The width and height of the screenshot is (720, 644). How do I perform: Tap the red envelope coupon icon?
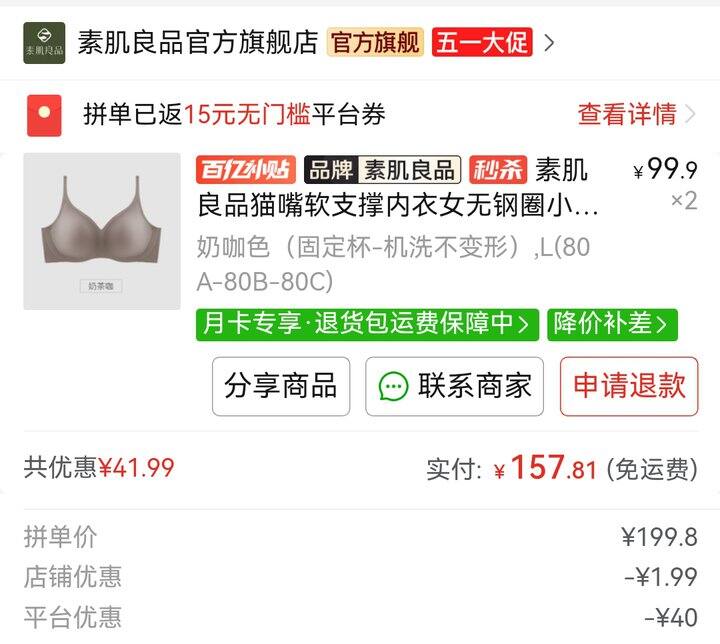(x=44, y=115)
